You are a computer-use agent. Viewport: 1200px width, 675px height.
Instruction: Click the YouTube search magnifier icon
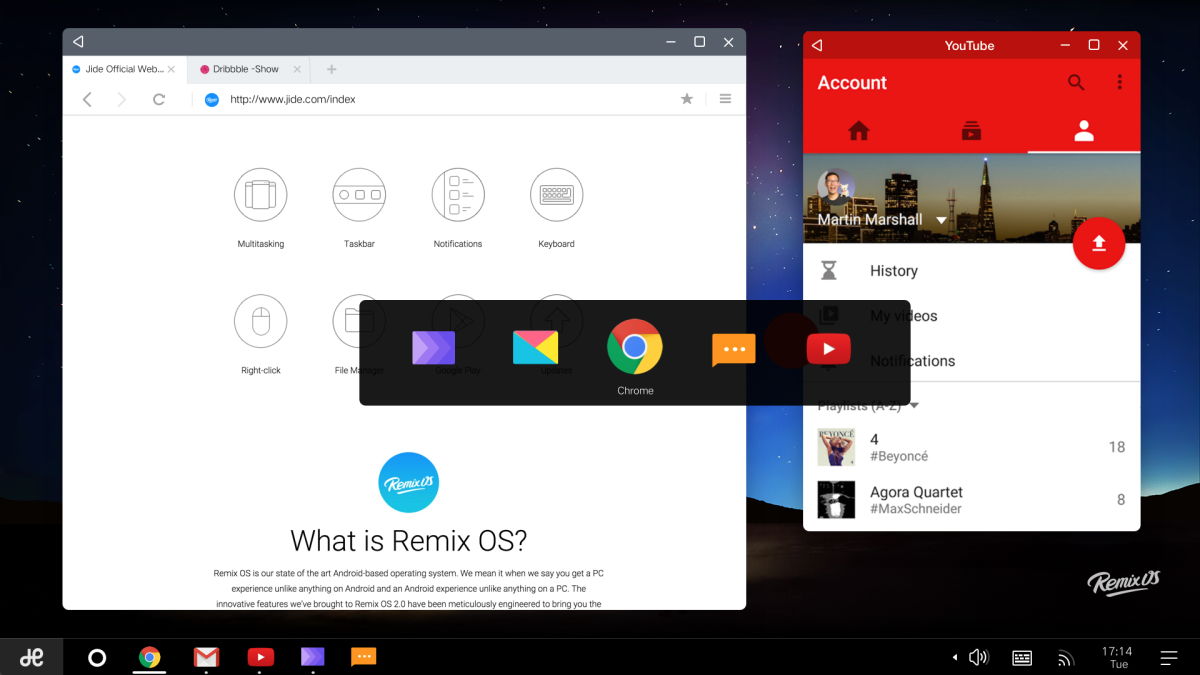click(1076, 83)
